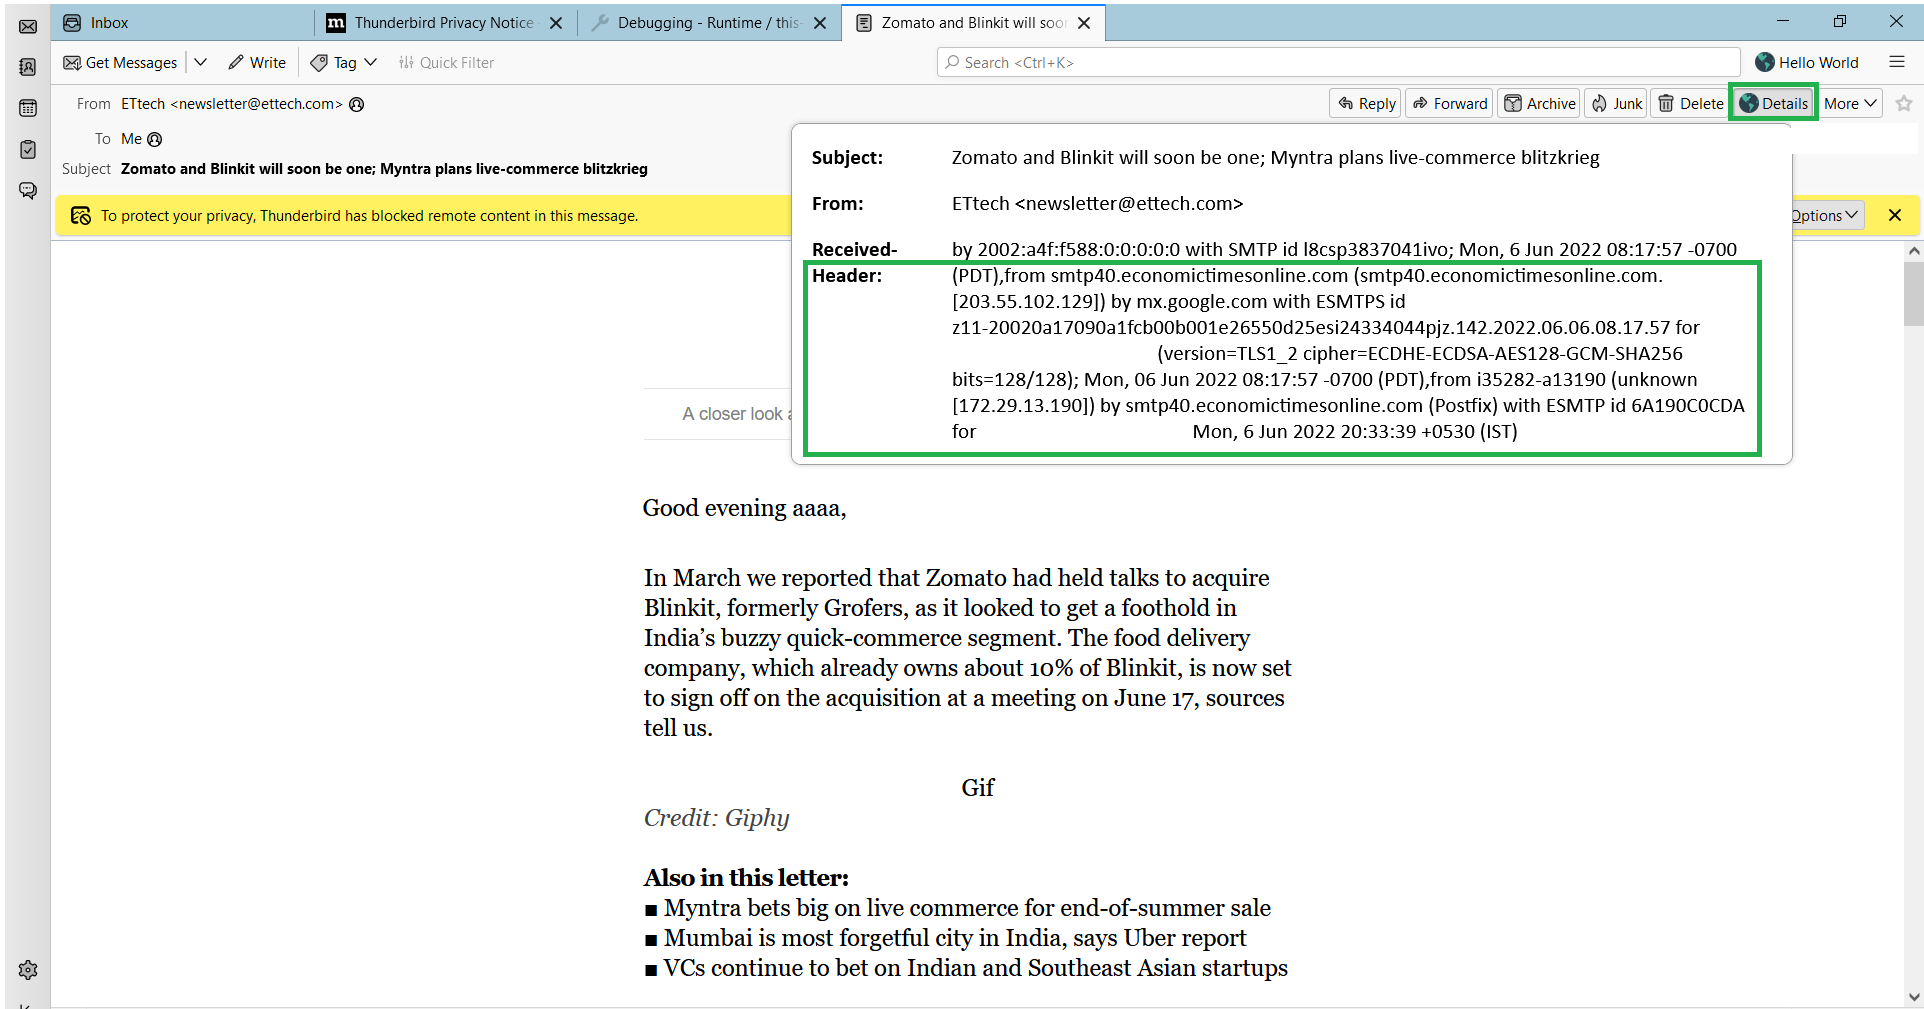This screenshot has height=1009, width=1924.
Task: Archive the Zomato newsletter message
Action: tap(1538, 103)
